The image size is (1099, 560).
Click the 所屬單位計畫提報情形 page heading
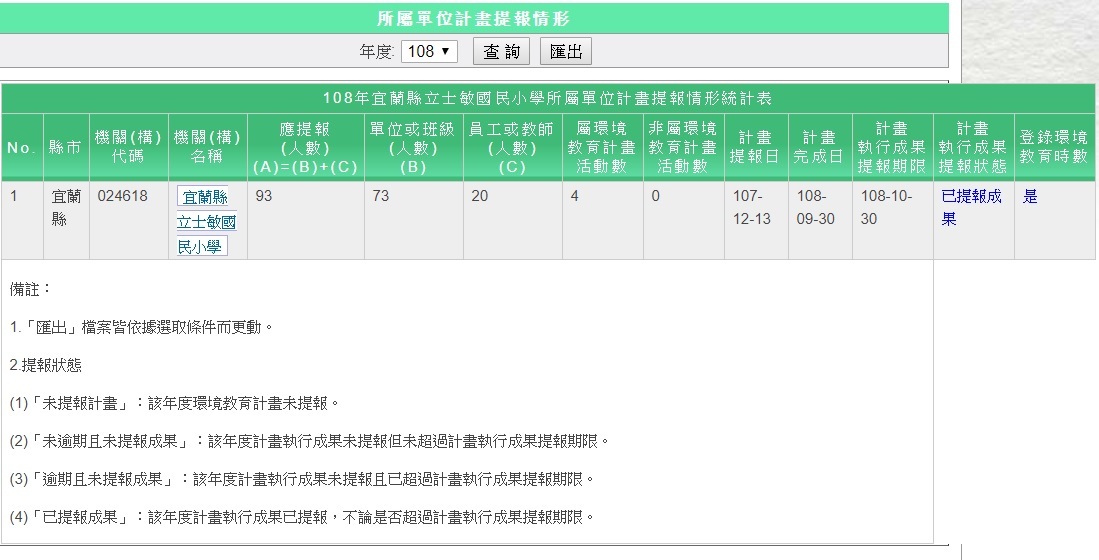pos(474,19)
